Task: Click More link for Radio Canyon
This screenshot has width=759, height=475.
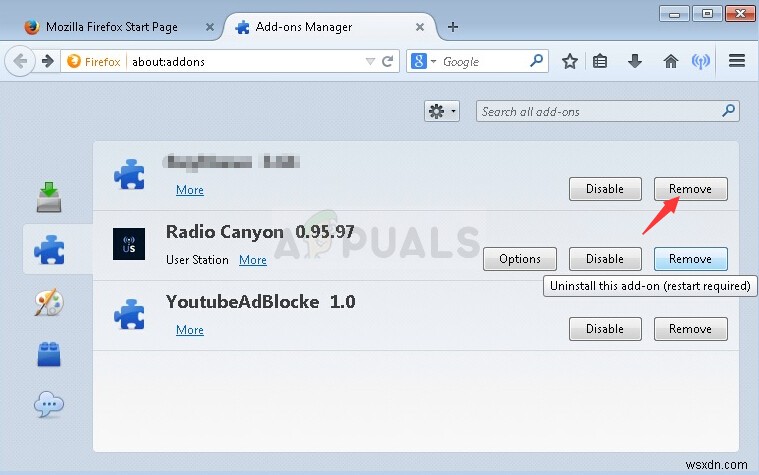Action: tap(253, 260)
